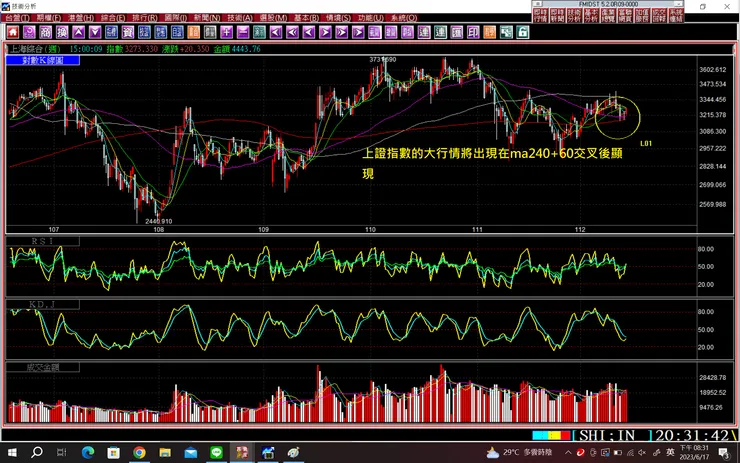Viewport: 740px width, 463px height.
Task: Open the 港盤(H) menu
Action: click(81, 18)
